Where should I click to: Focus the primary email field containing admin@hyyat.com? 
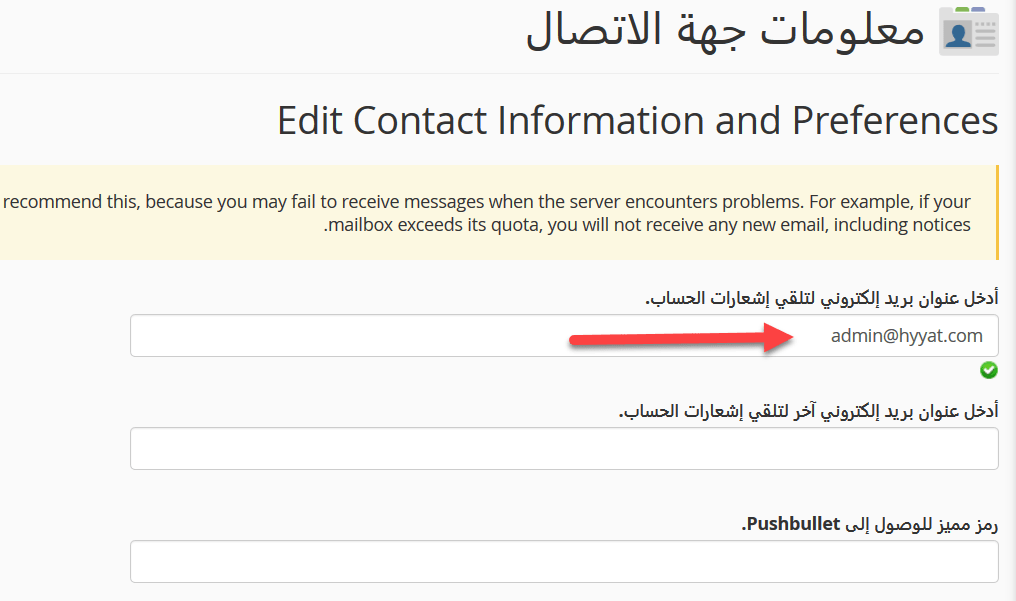click(x=564, y=335)
